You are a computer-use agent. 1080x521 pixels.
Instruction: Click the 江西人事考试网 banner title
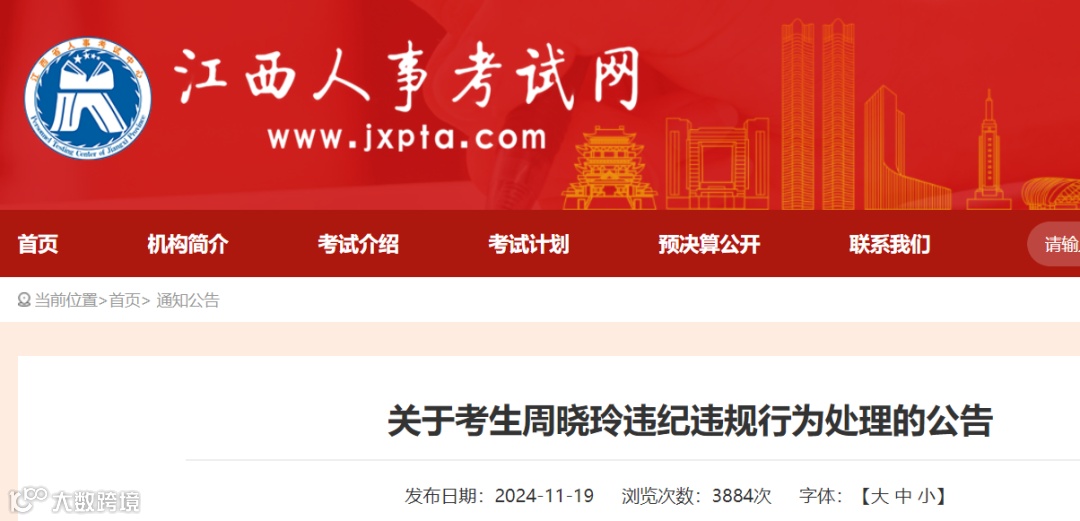[408, 79]
